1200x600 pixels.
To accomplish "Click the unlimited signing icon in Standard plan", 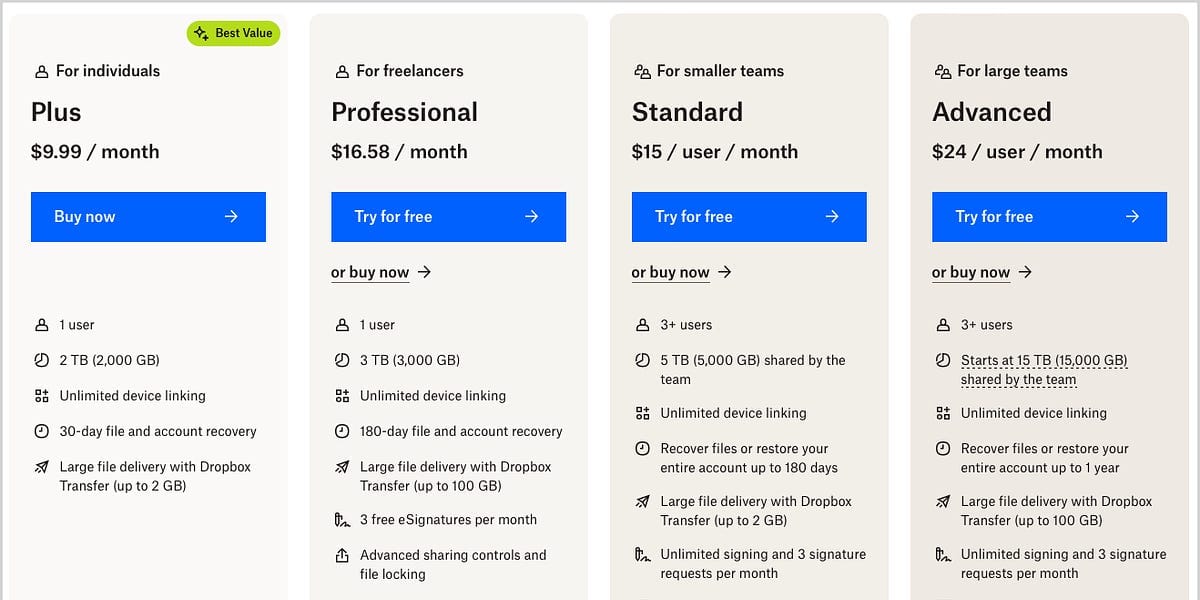I will pyautogui.click(x=642, y=555).
